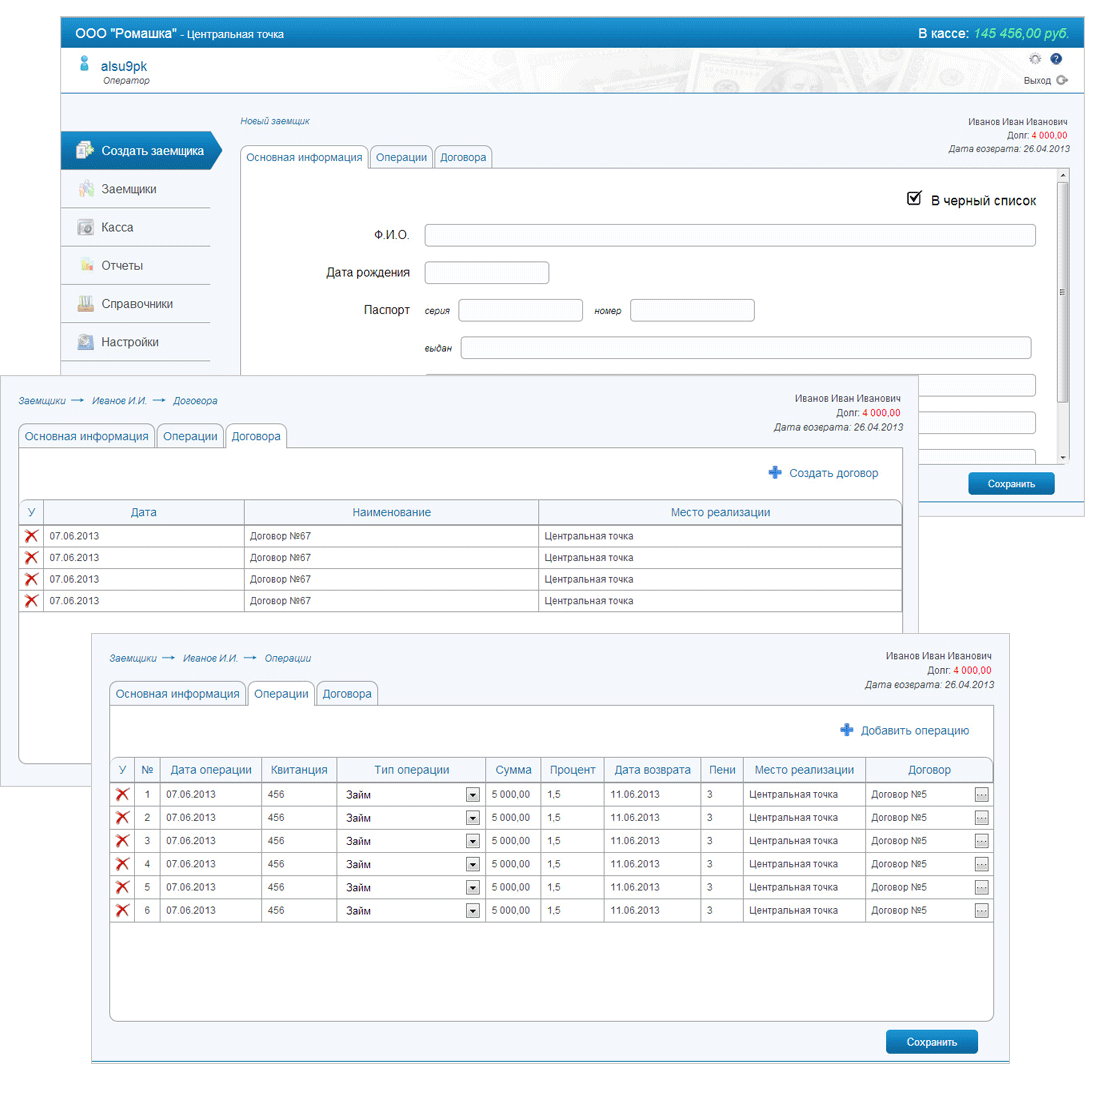
Task: Delete first Договор №67 row in contracts table
Action: 31,536
